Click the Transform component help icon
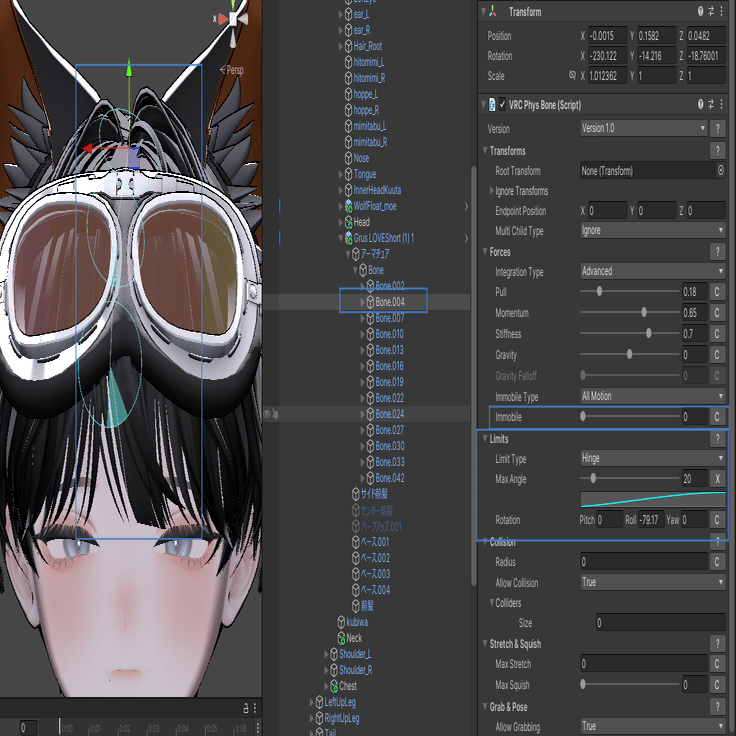Image resolution: width=736 pixels, height=736 pixels. (699, 12)
